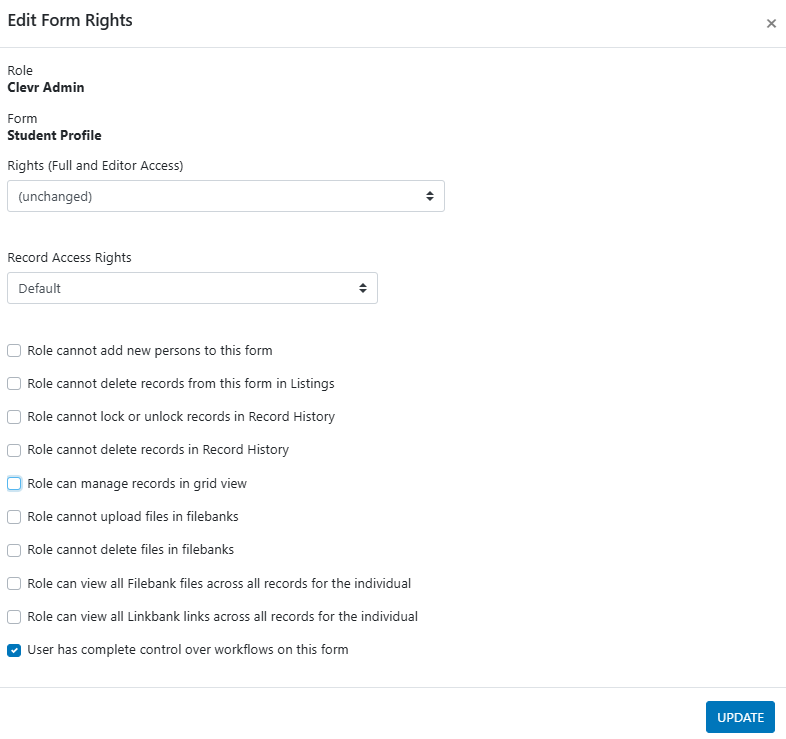This screenshot has width=786, height=739.
Task: Enable 'Role can manage records in grid view'
Action: (x=14, y=484)
